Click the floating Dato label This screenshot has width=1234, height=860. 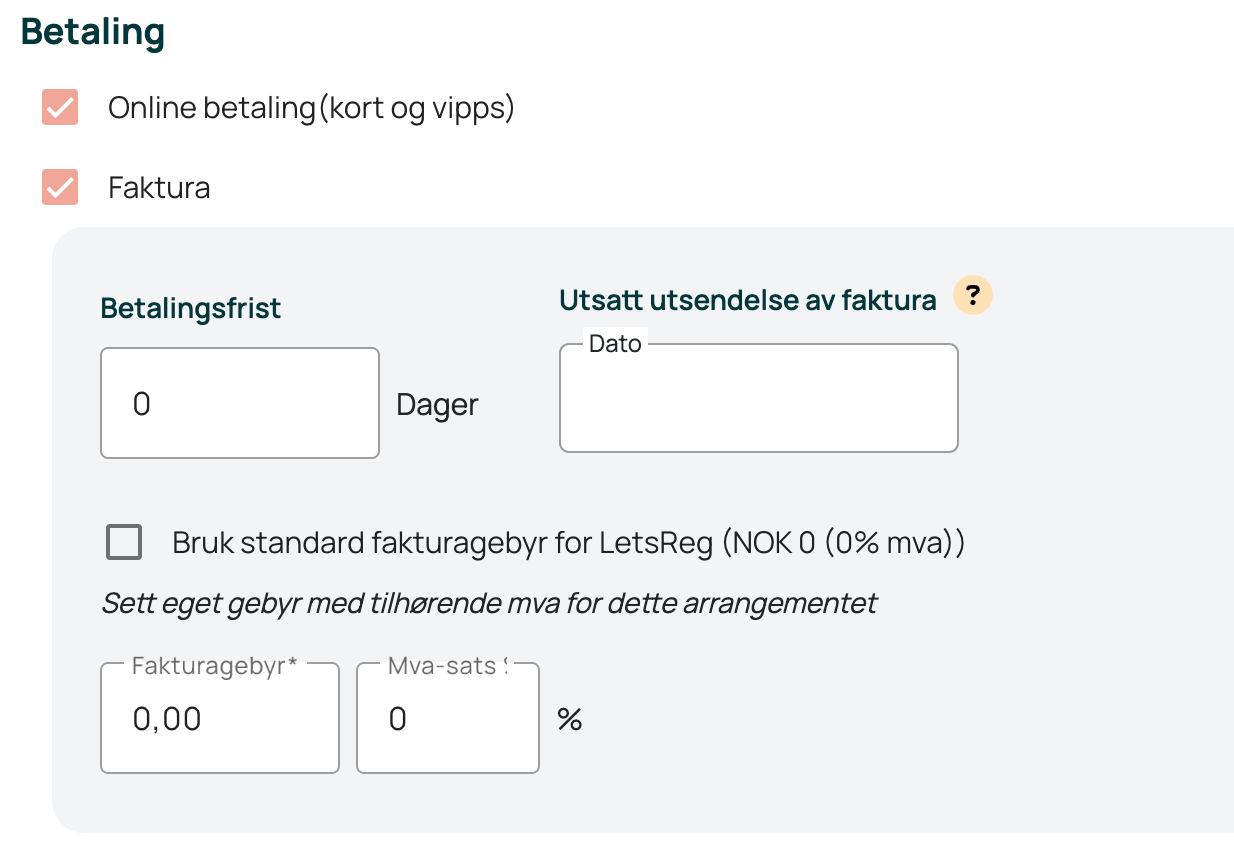[615, 344]
